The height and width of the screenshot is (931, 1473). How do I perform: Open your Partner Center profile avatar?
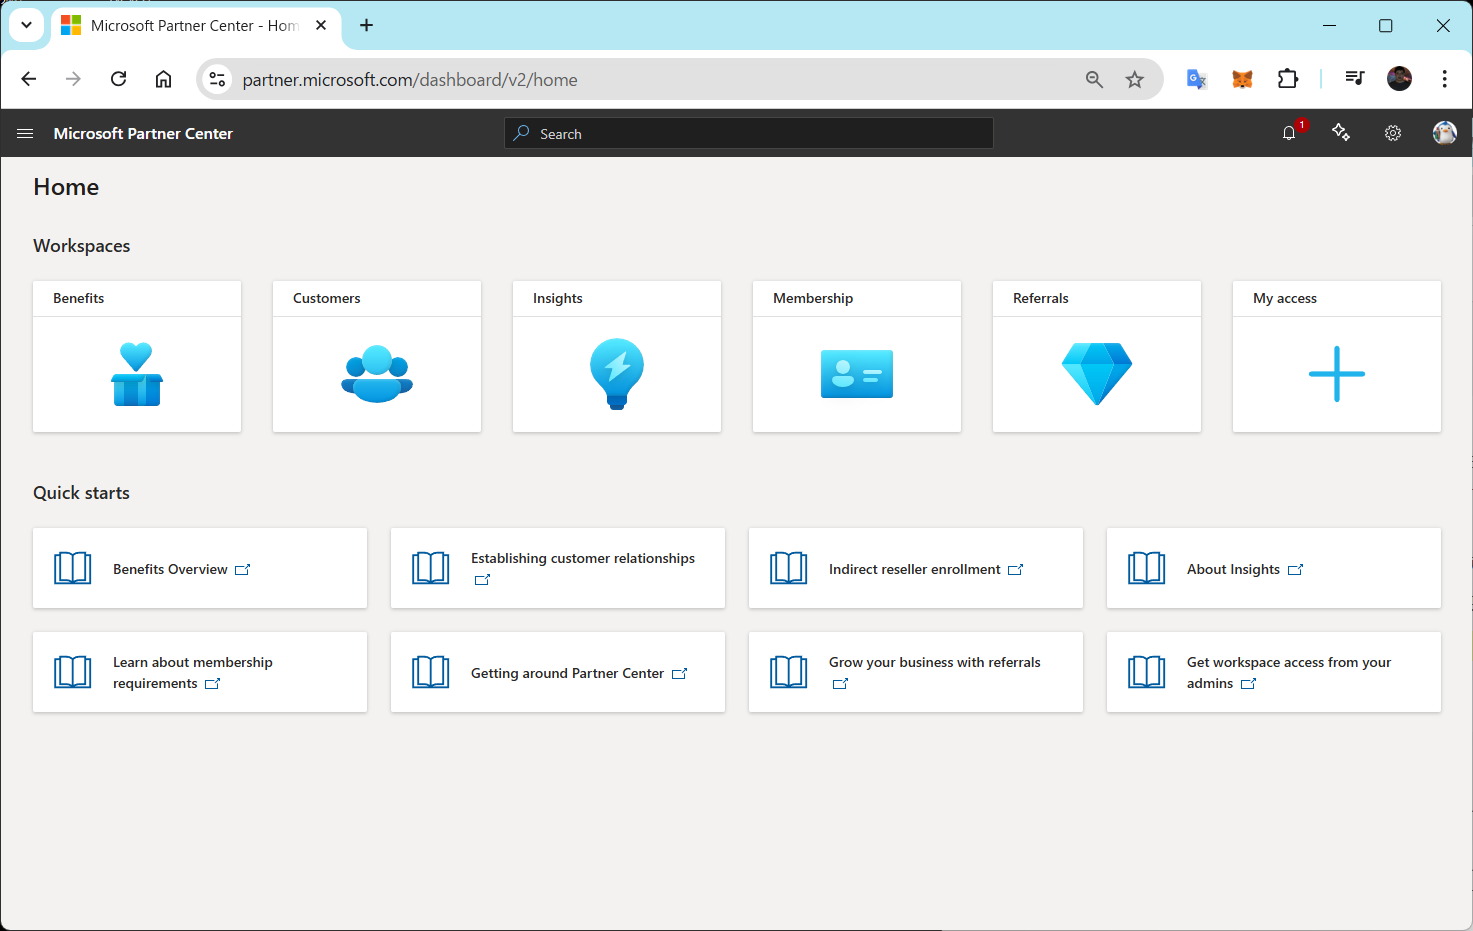pyautogui.click(x=1444, y=132)
